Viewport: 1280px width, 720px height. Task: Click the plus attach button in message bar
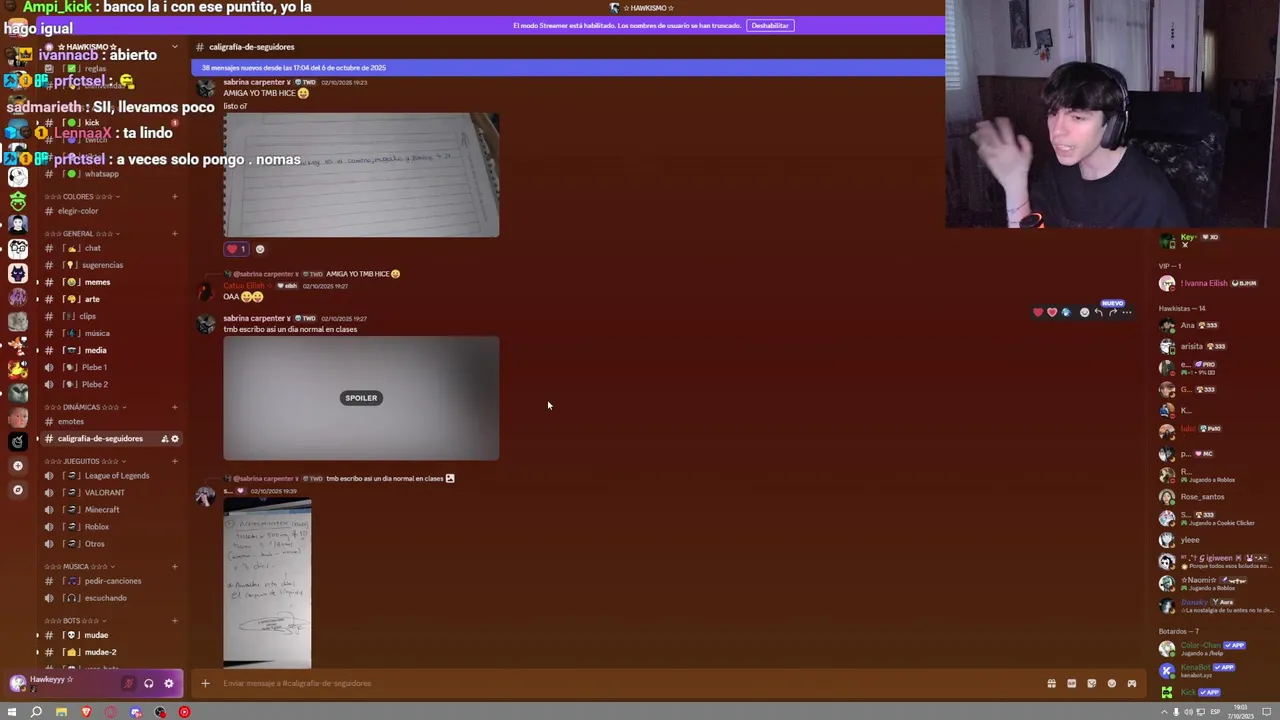click(x=205, y=683)
